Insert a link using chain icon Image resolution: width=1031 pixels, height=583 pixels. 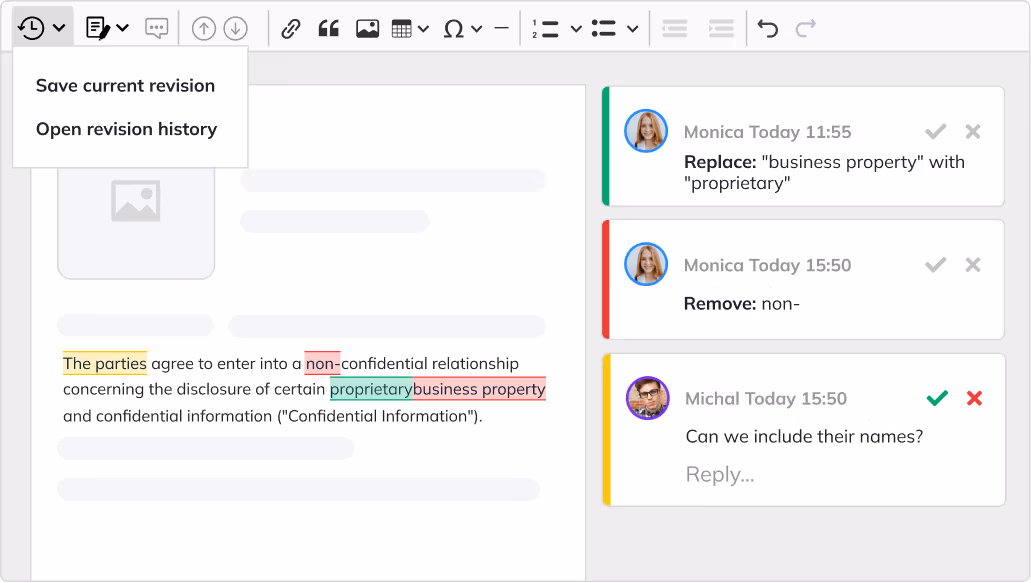(291, 28)
